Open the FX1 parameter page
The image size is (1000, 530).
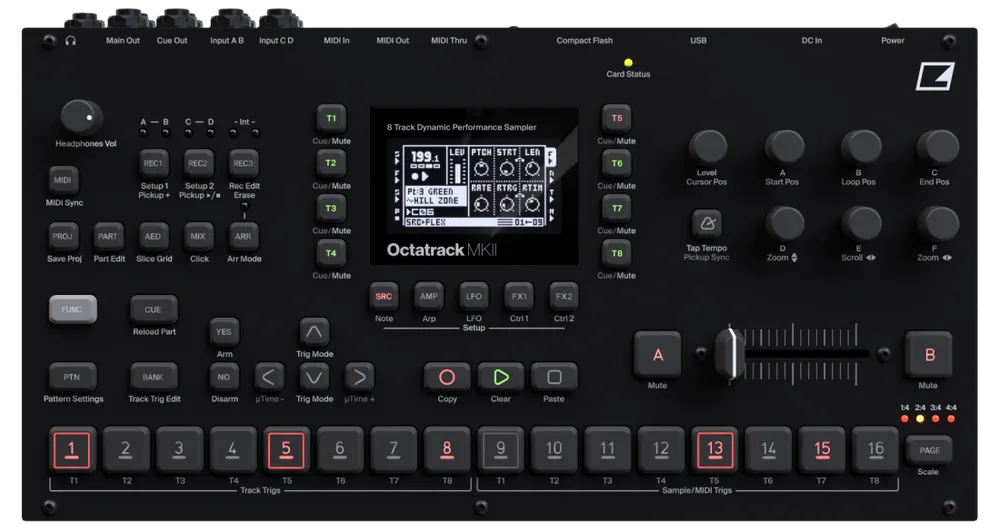tap(518, 297)
